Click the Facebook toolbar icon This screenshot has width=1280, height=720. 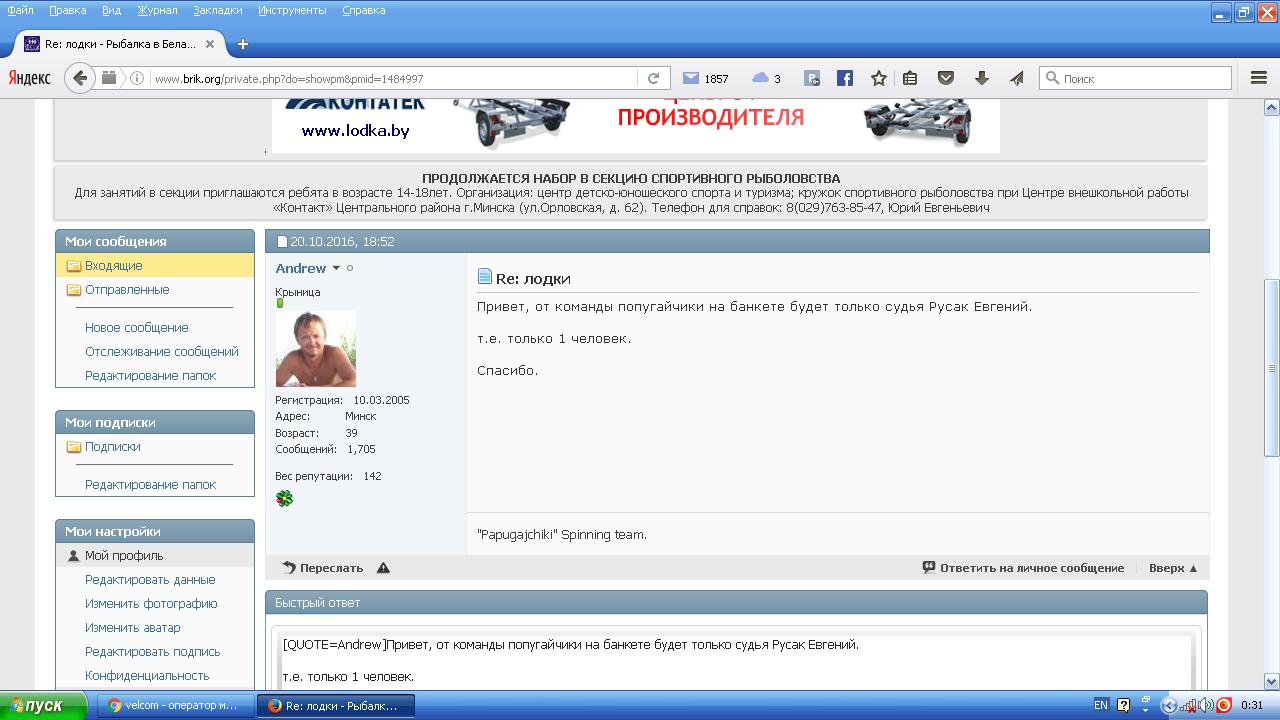[845, 78]
